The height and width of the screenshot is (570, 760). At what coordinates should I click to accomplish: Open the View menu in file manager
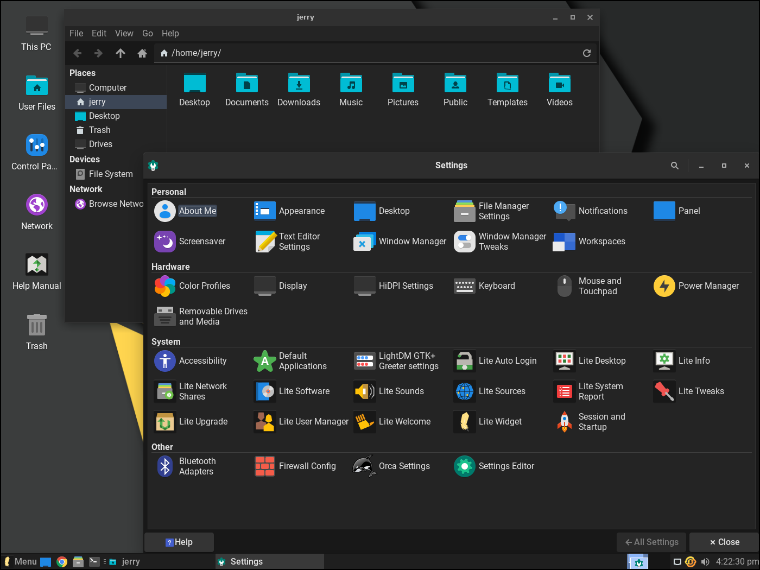124,33
